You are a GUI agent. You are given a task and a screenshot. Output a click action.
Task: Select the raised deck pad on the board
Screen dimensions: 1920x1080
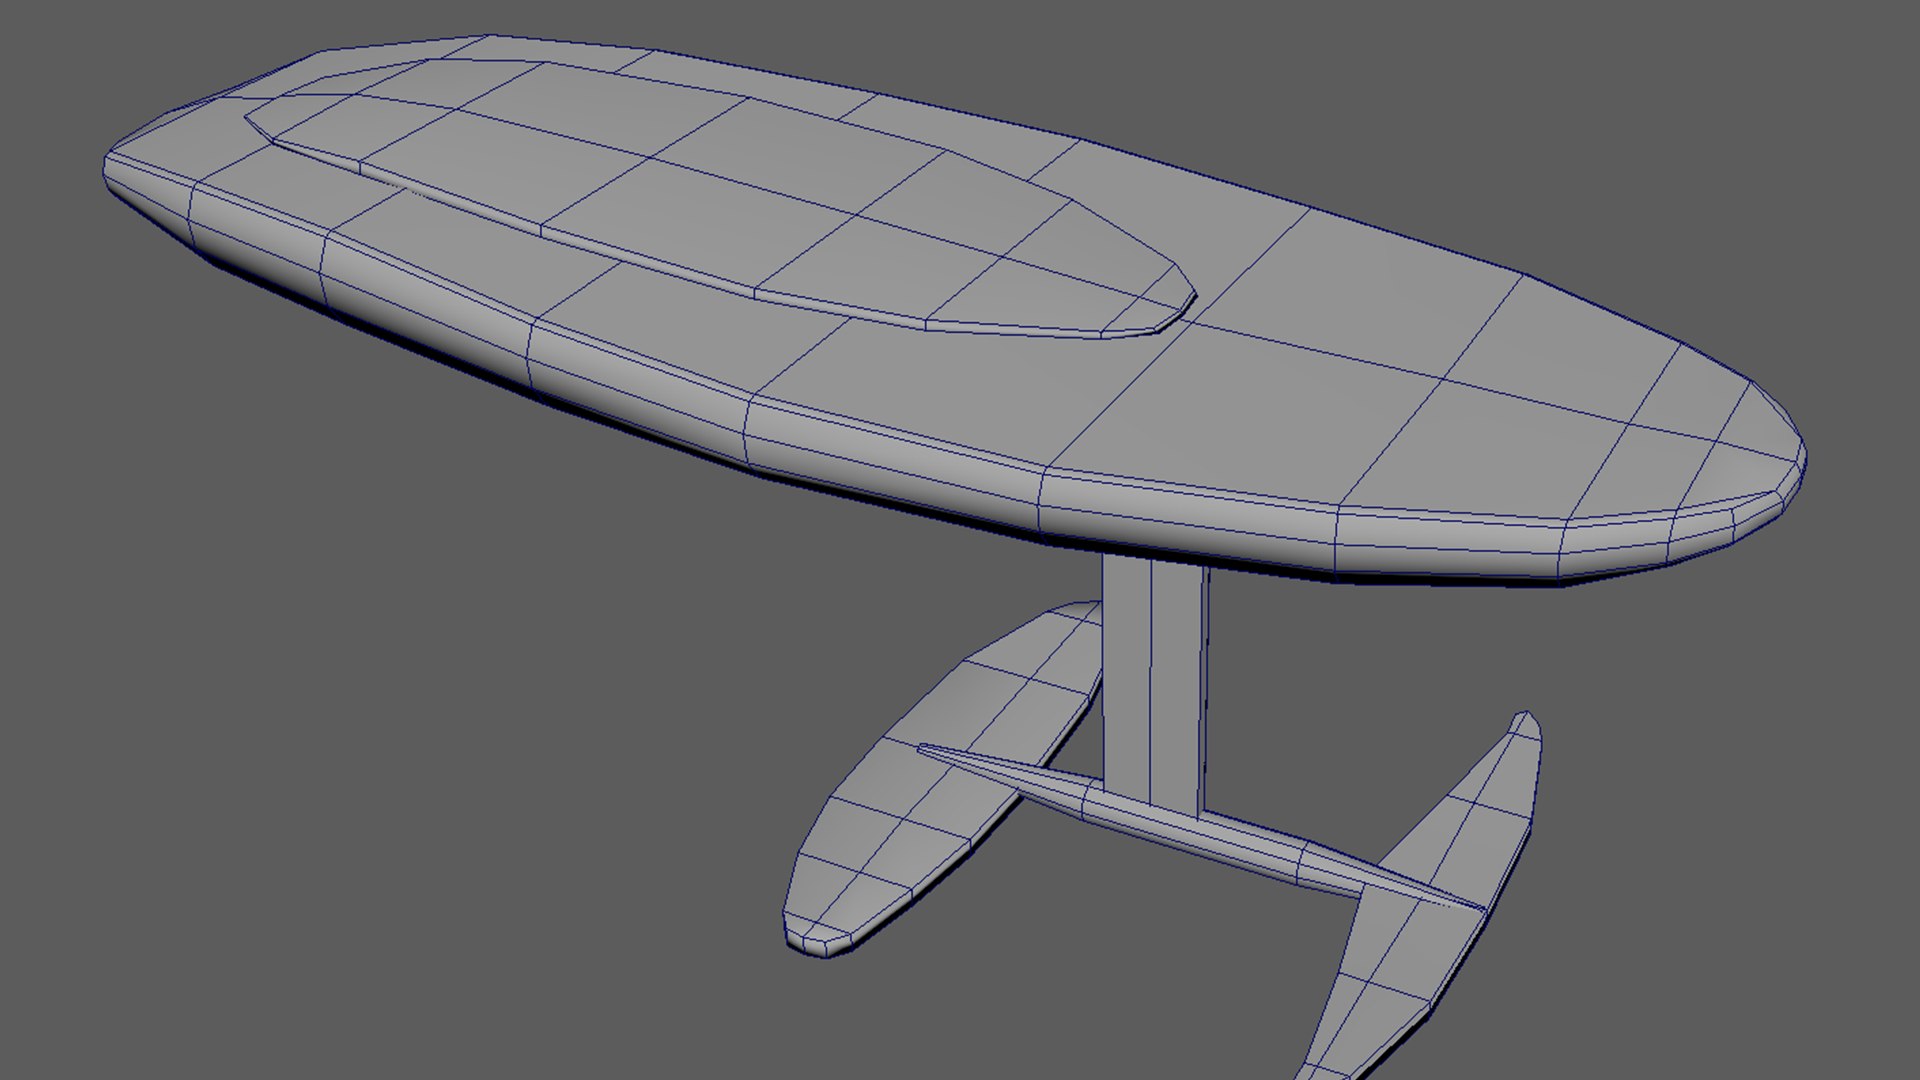720,200
